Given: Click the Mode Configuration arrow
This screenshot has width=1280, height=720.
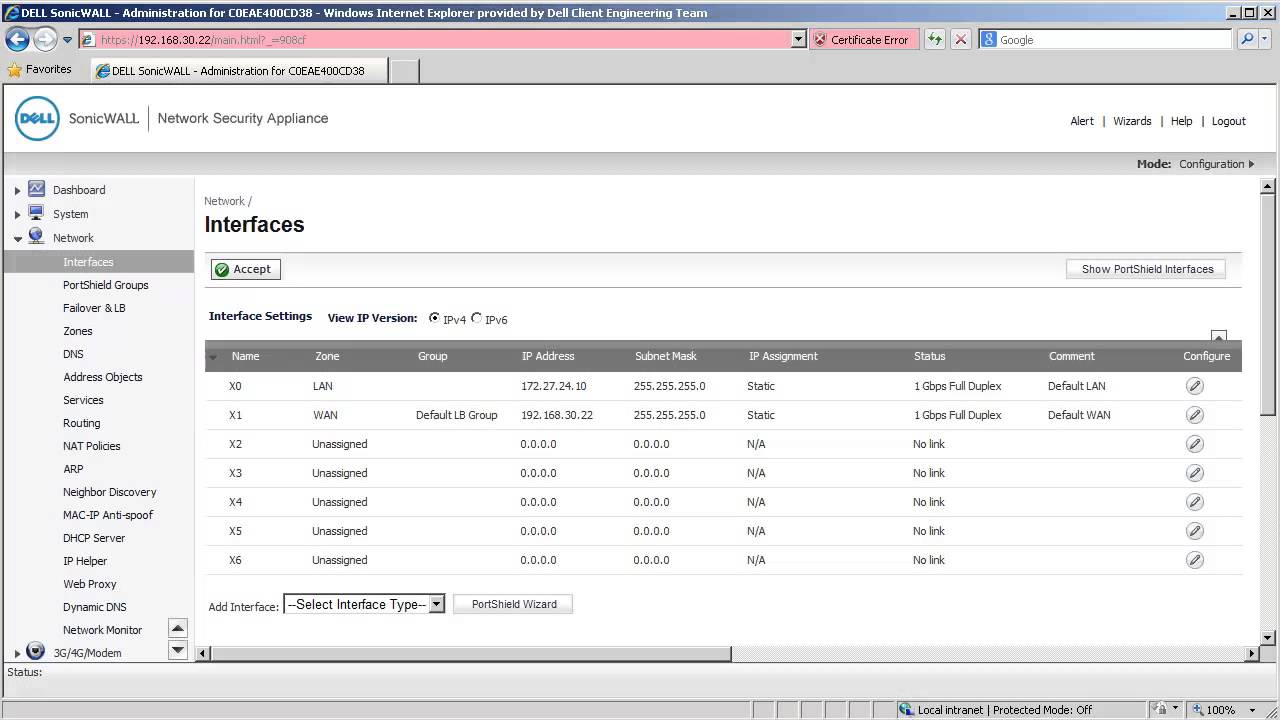Looking at the screenshot, I should tap(1250, 164).
